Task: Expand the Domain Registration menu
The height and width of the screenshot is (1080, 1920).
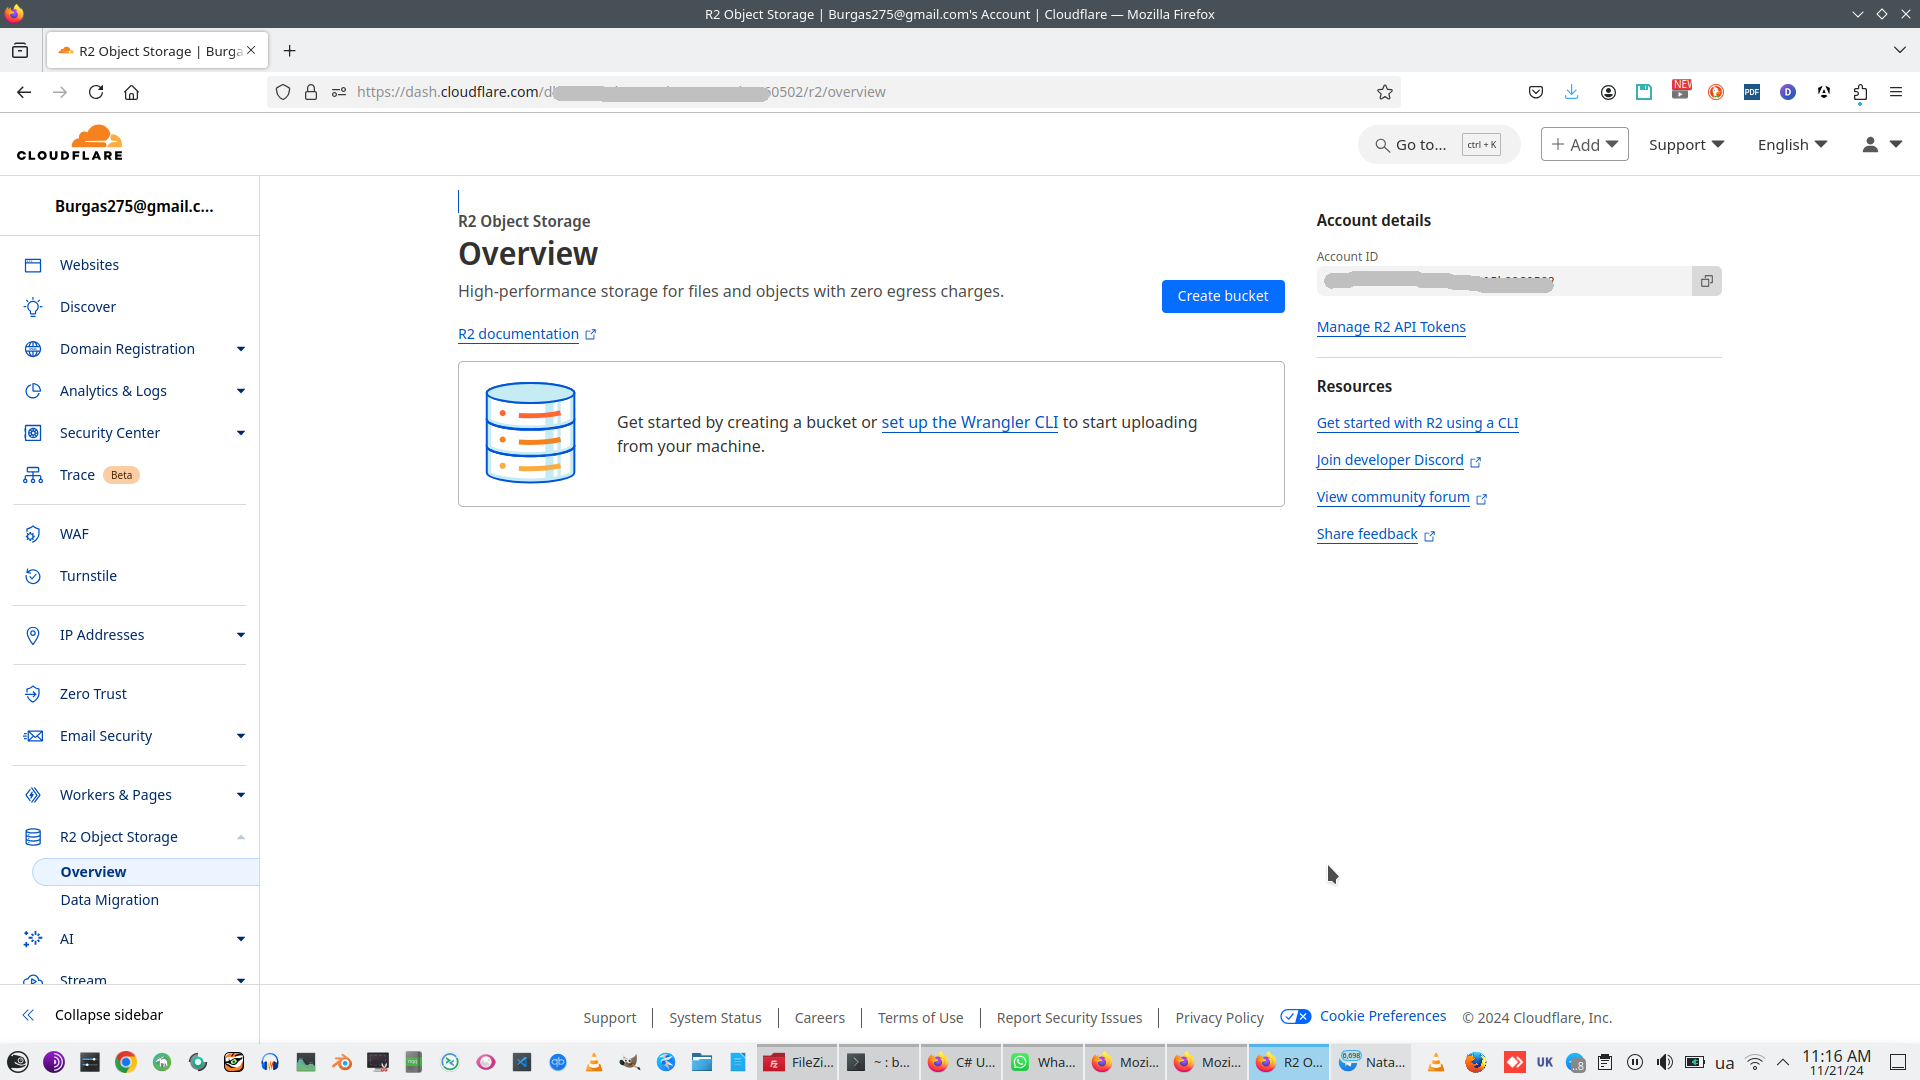Action: pyautogui.click(x=241, y=349)
